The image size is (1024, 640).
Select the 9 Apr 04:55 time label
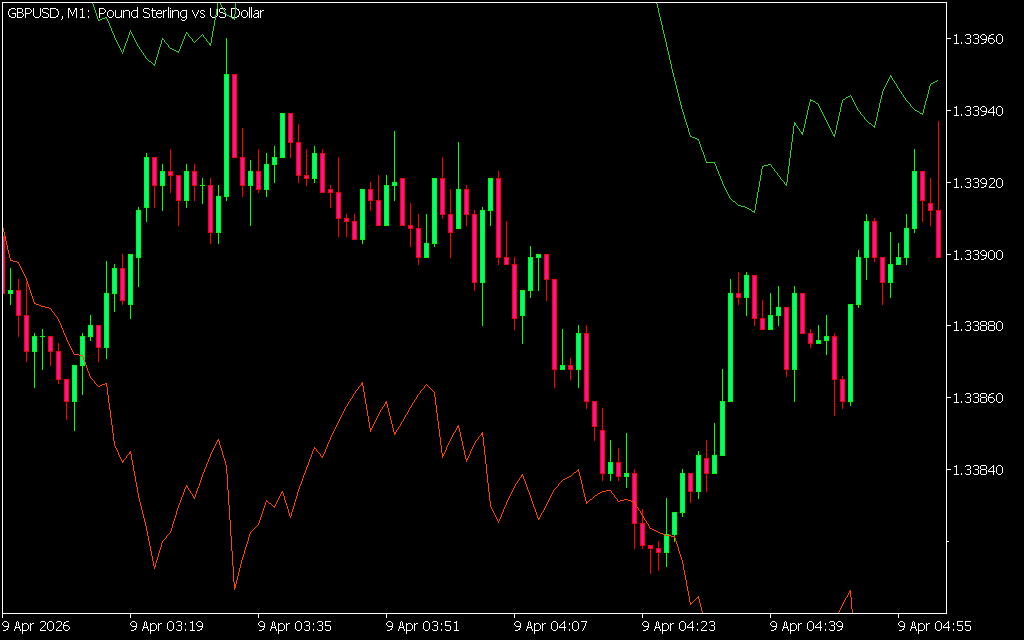[x=936, y=626]
